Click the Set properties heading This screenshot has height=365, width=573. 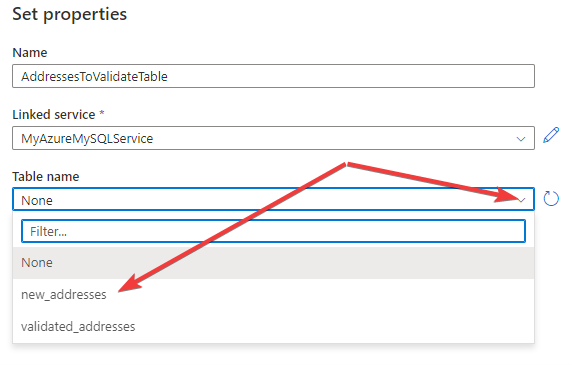pos(69,15)
